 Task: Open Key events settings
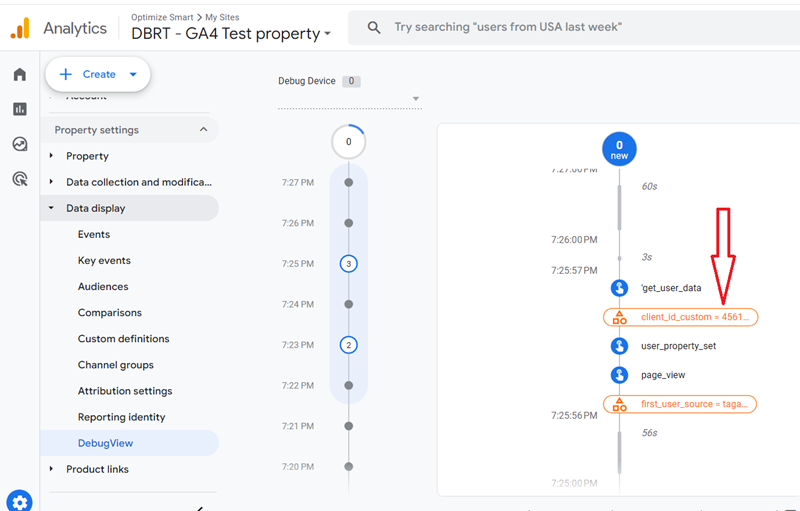[x=104, y=260]
